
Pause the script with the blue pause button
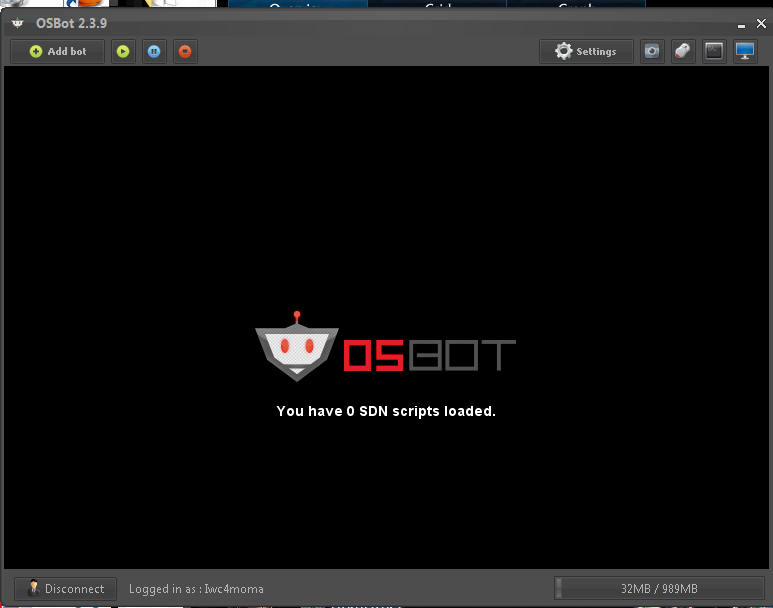[154, 51]
